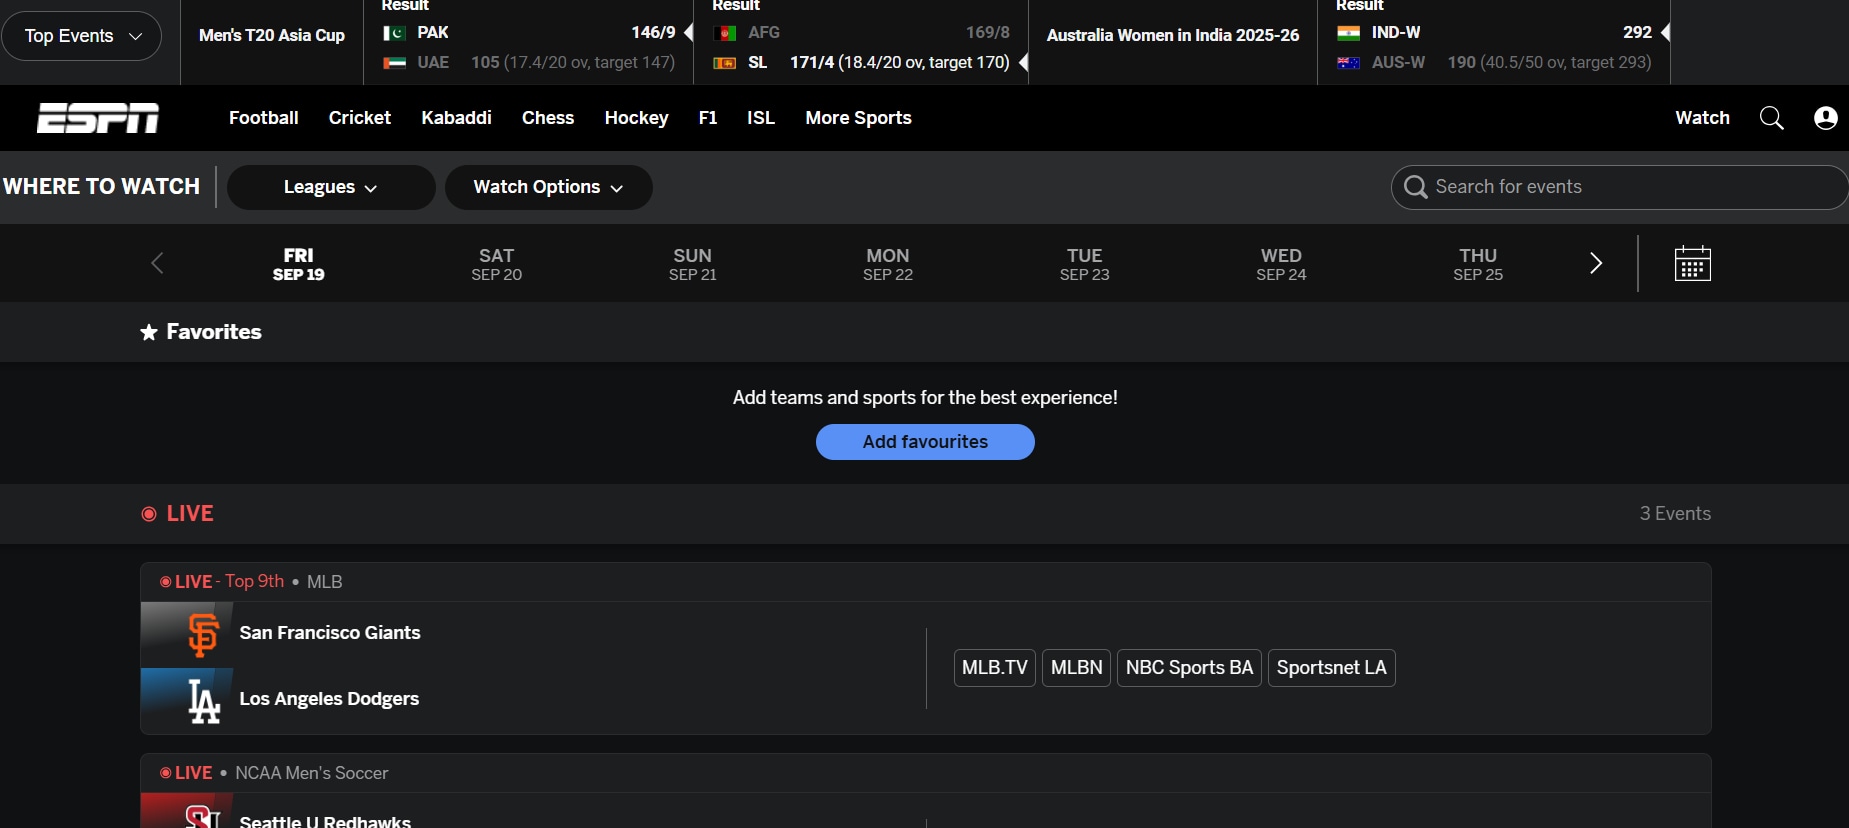Click the India flag next to IND-W
The image size is (1849, 828).
click(1349, 33)
